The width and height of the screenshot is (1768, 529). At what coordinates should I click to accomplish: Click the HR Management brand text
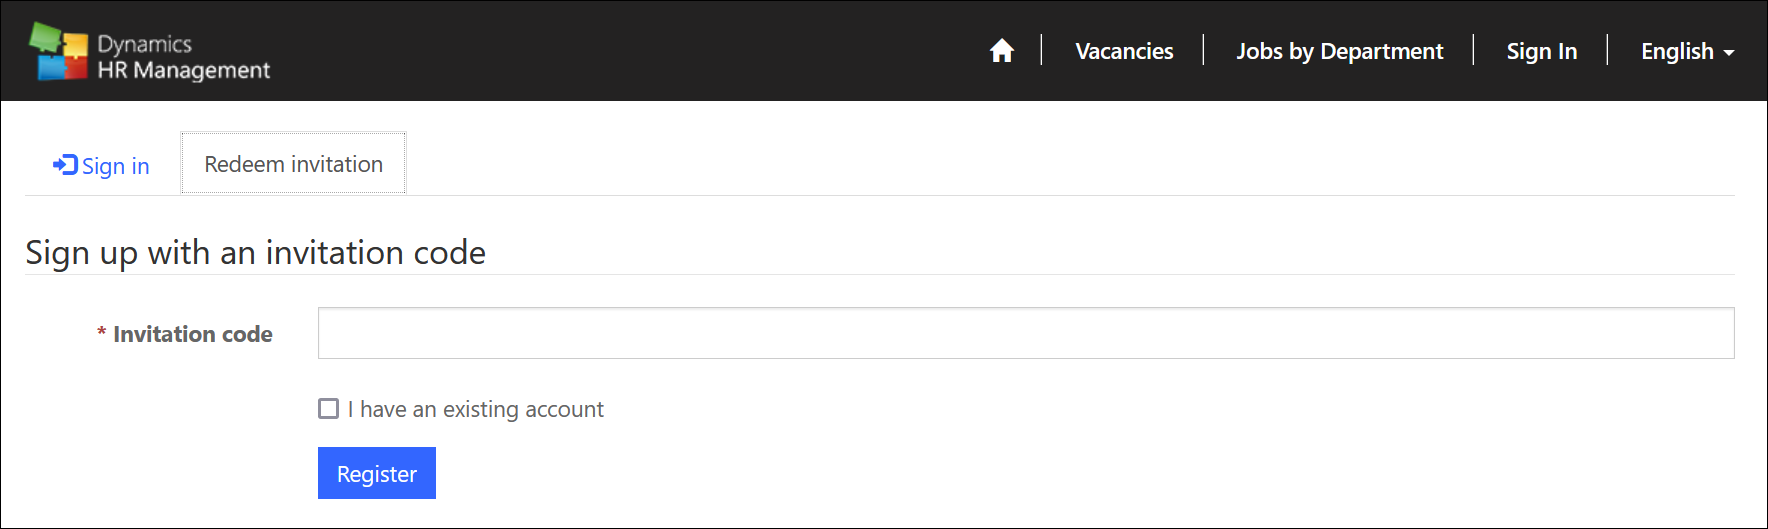pyautogui.click(x=184, y=70)
